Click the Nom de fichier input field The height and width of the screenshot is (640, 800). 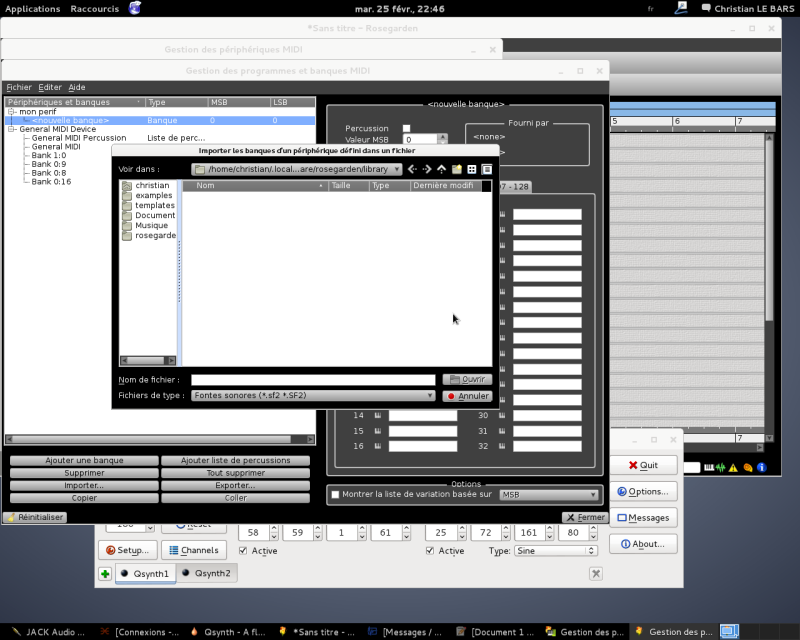(x=313, y=380)
